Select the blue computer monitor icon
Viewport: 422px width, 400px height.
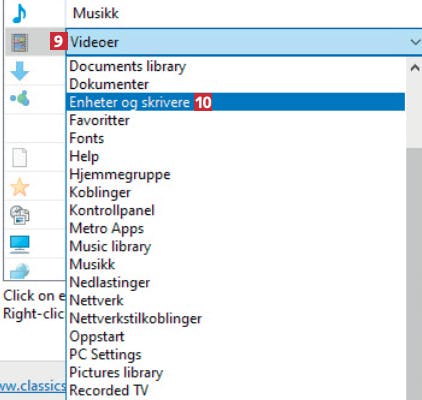click(x=20, y=244)
